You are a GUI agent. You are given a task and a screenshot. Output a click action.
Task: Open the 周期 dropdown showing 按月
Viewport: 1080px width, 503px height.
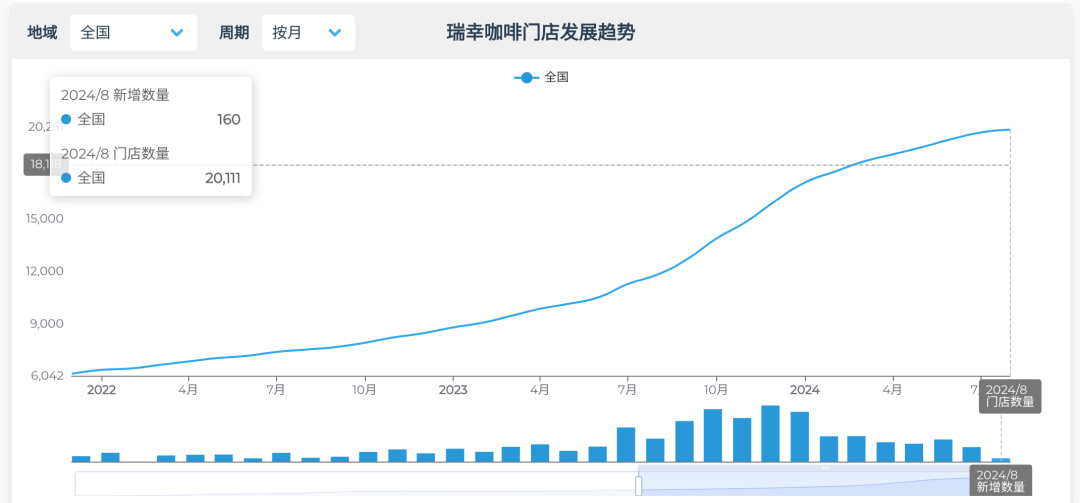308,32
